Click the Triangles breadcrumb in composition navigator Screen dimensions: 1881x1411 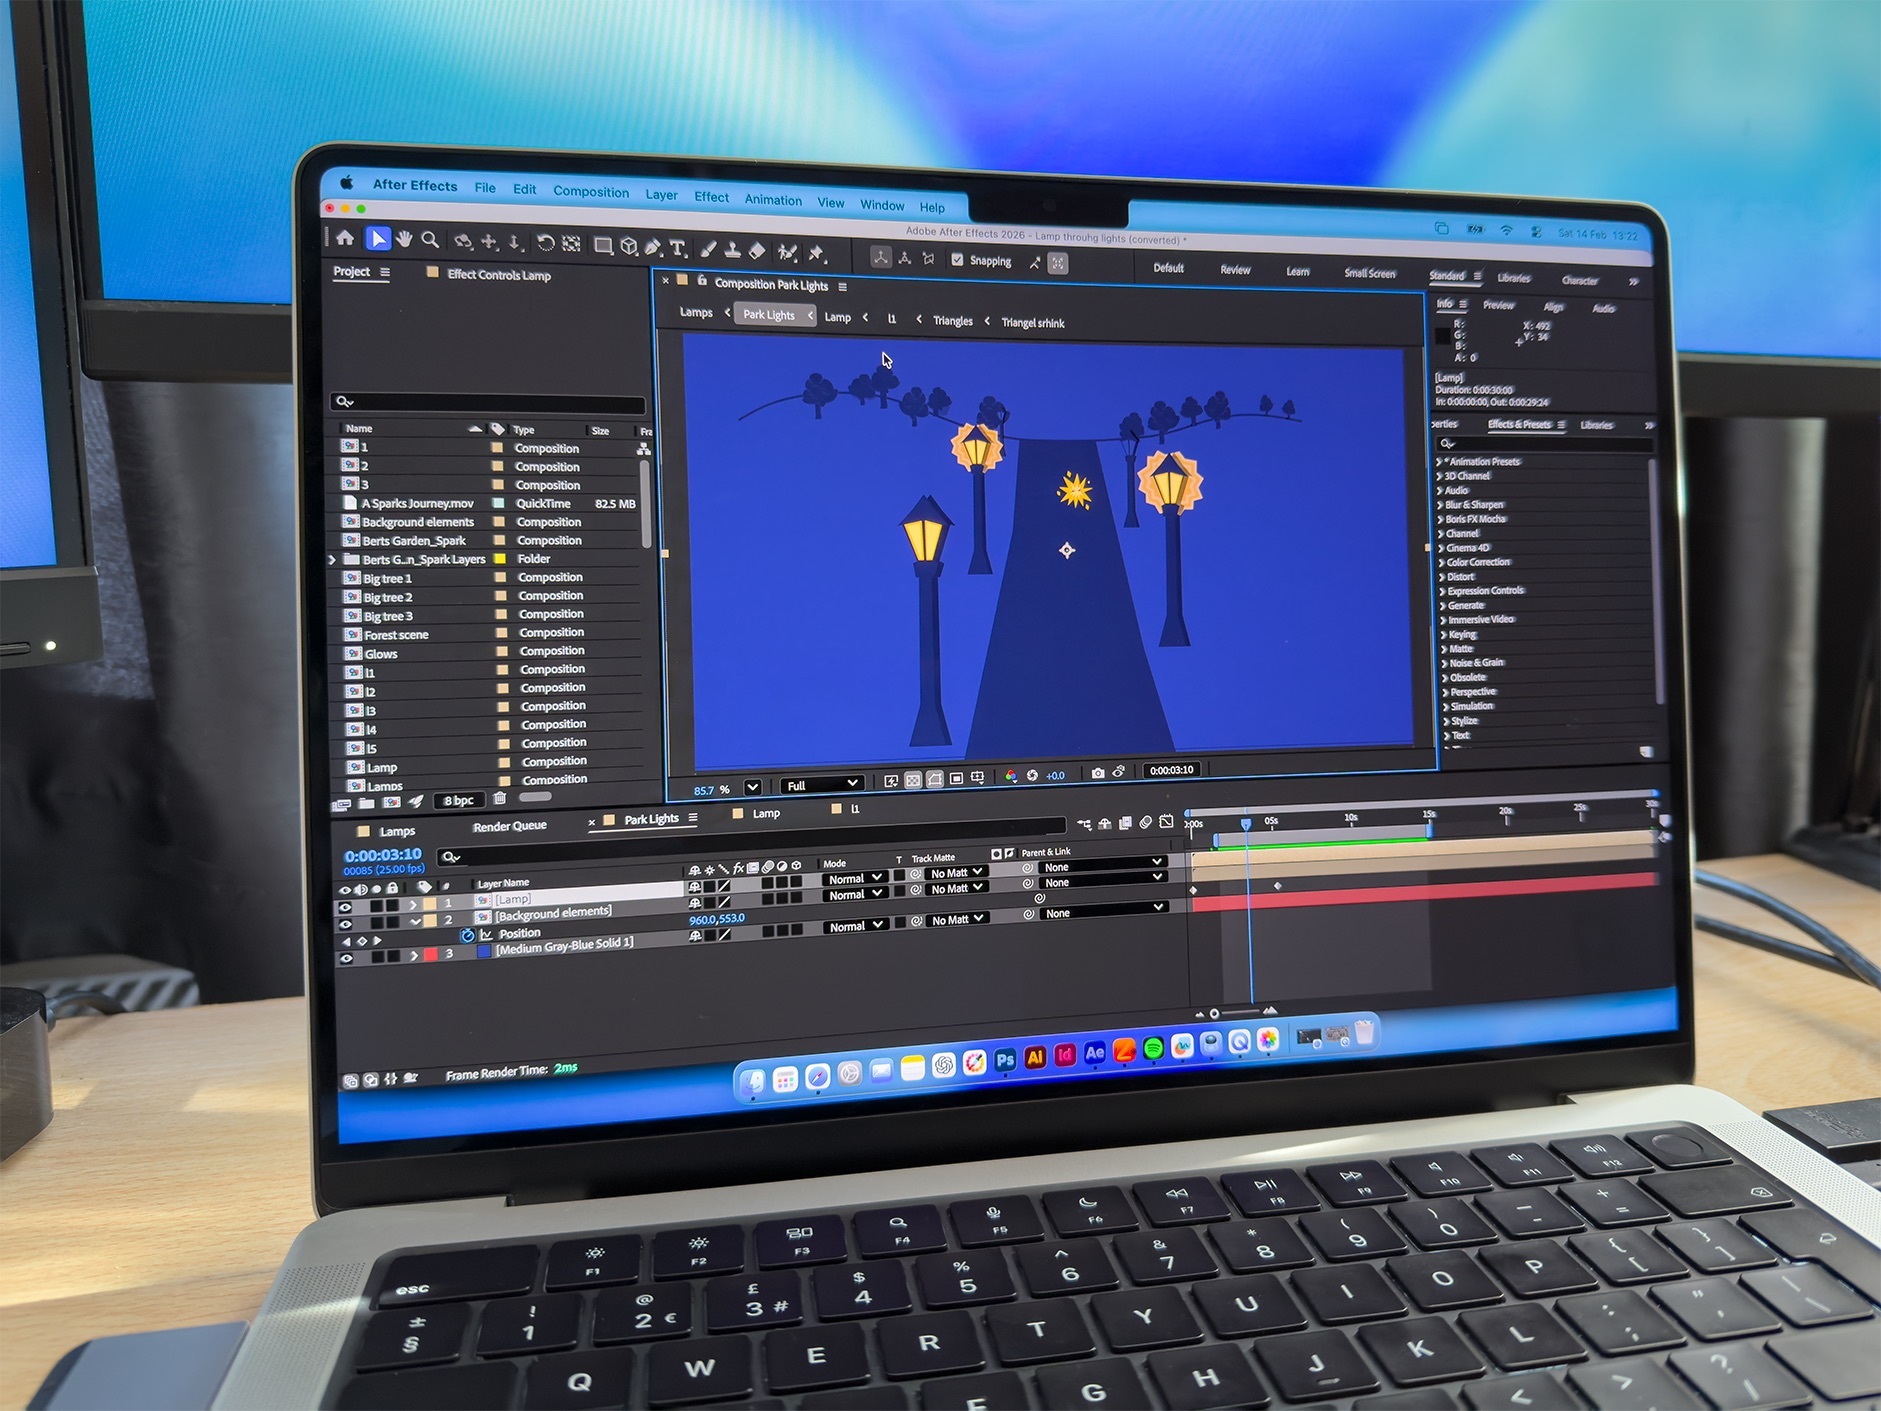pyautogui.click(x=952, y=321)
